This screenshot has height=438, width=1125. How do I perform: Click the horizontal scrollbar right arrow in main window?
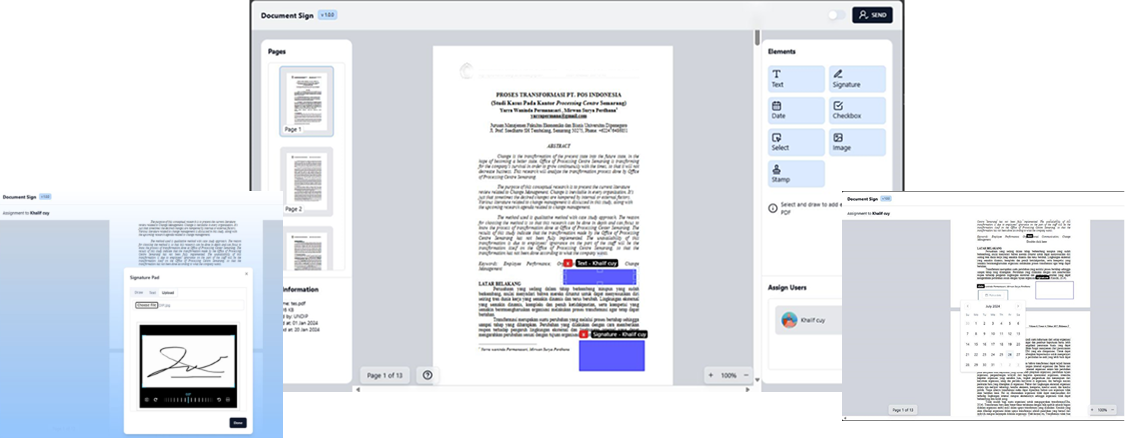click(x=748, y=389)
